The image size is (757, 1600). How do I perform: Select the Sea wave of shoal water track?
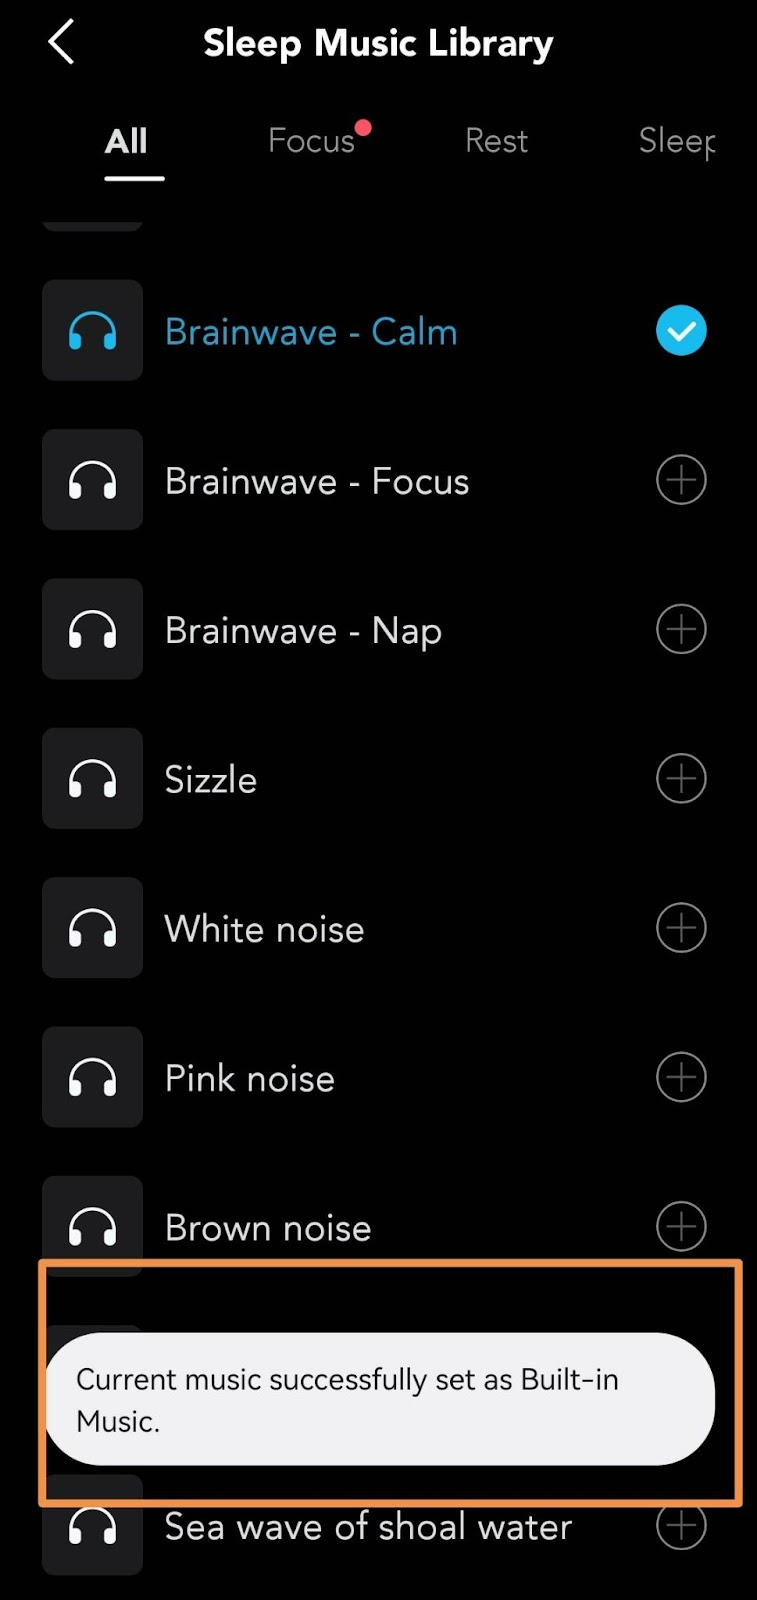[x=368, y=1527]
